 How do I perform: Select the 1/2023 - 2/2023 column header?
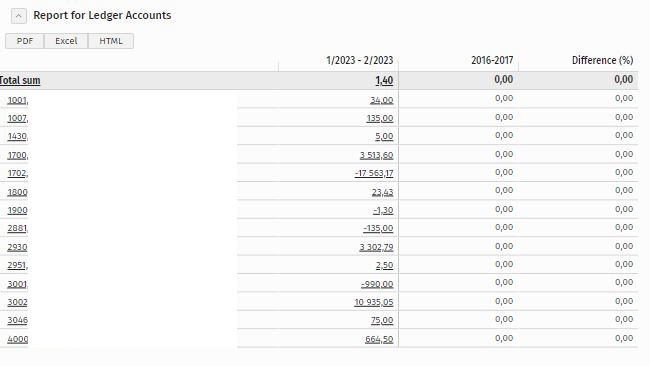pyautogui.click(x=359, y=61)
